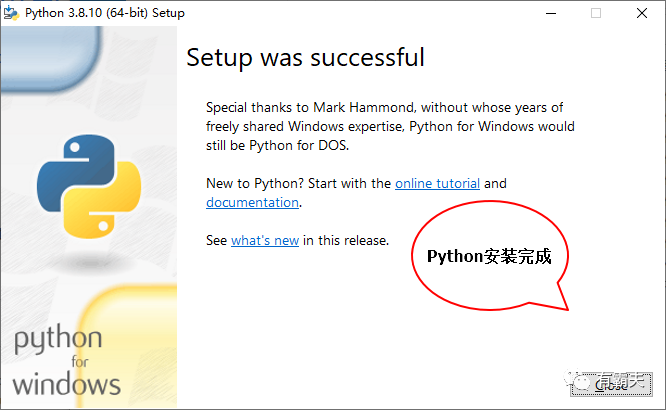
Task: Minimize the Python Setup window
Action: [x=550, y=14]
